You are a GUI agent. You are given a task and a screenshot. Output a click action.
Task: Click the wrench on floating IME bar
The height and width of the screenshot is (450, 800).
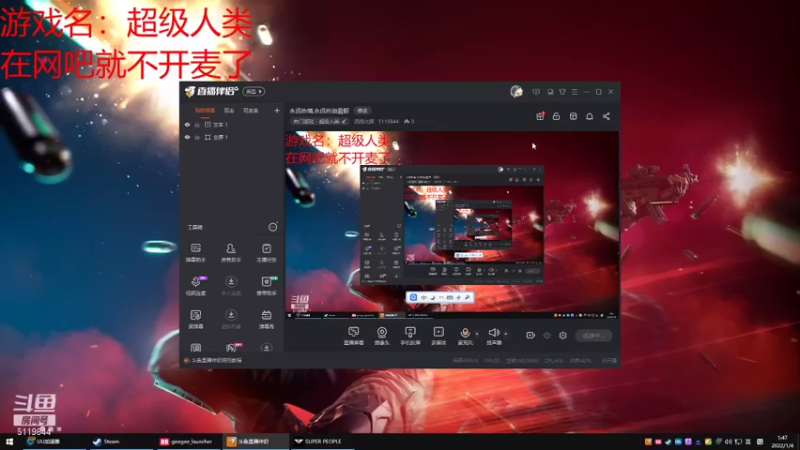[x=467, y=297]
